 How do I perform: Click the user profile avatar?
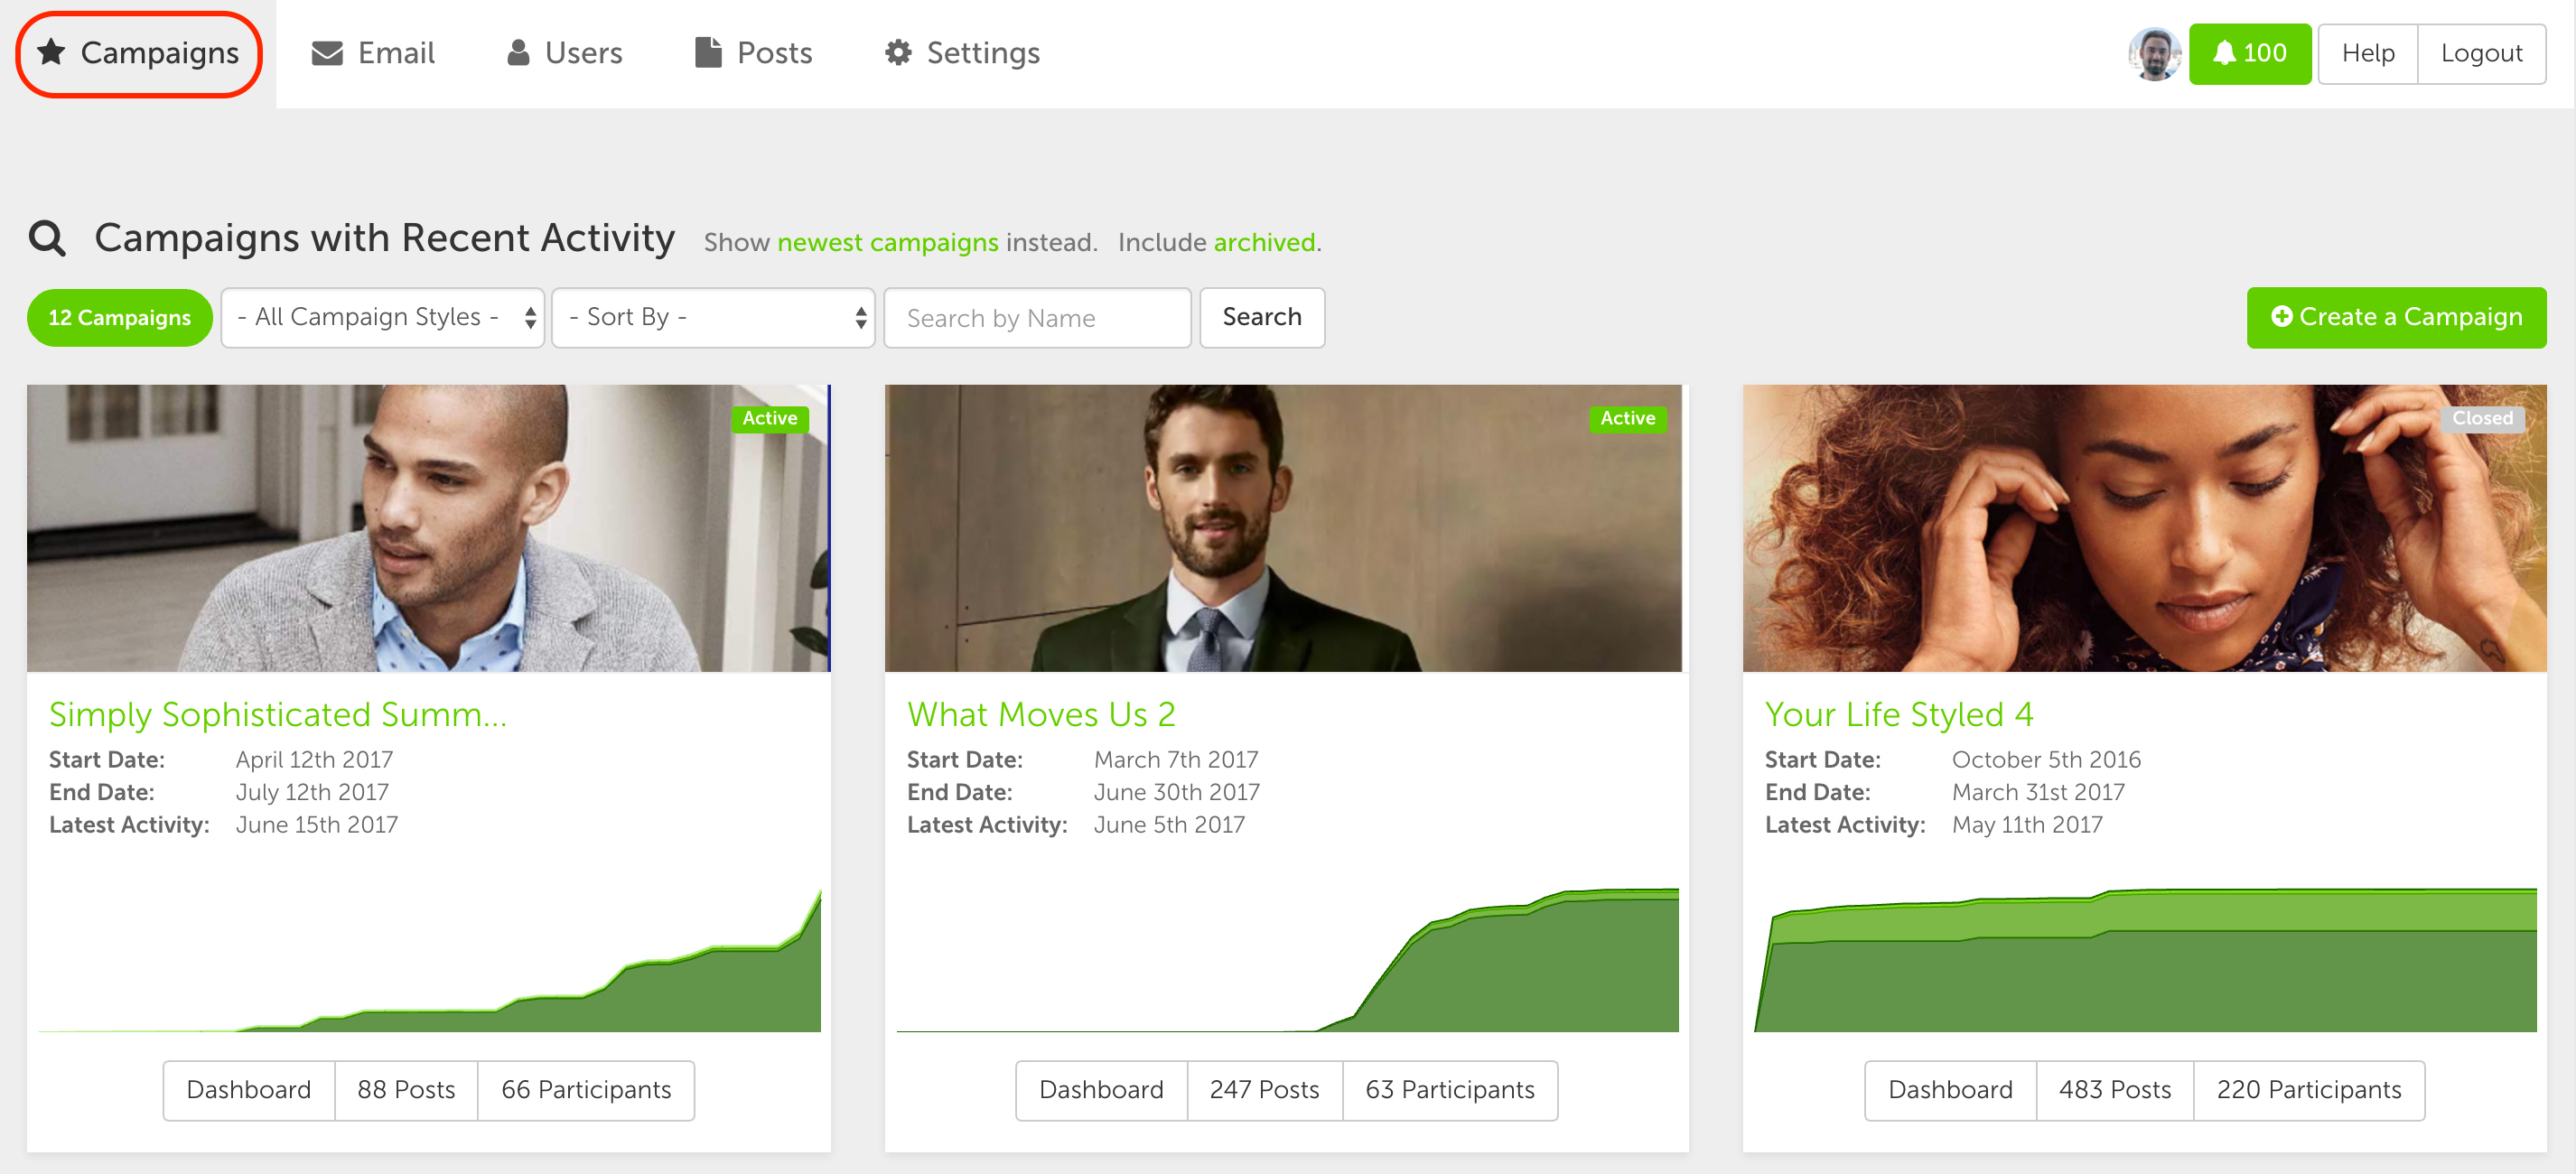point(2153,54)
